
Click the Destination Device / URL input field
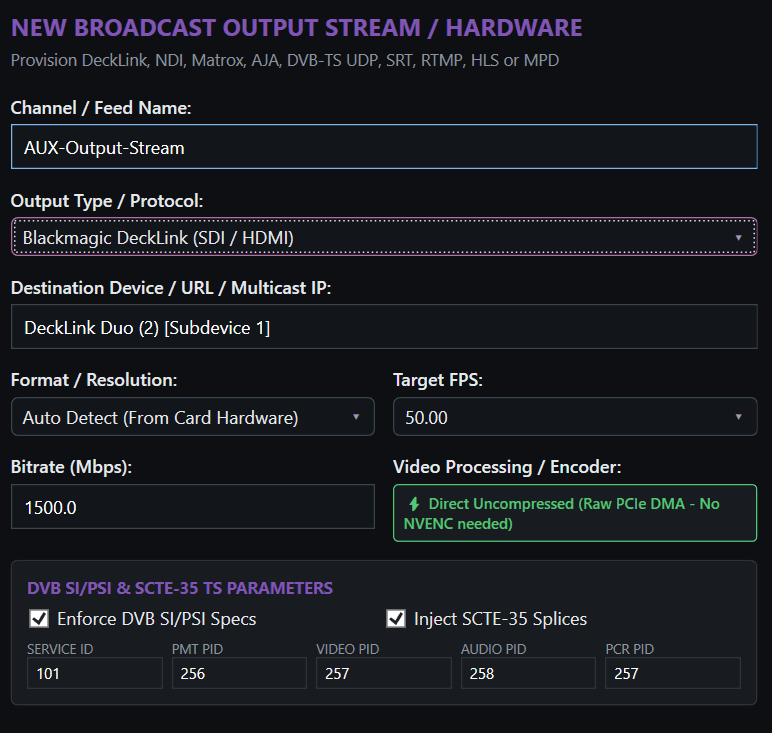pyautogui.click(x=384, y=327)
